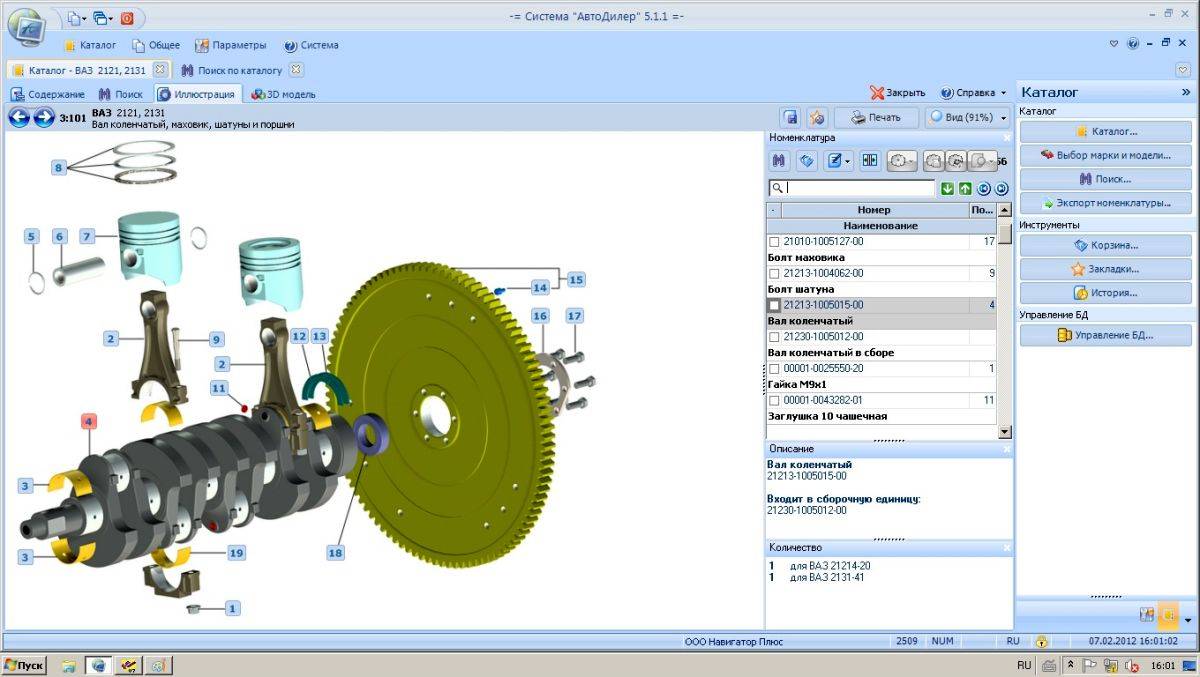Open Корзина... in the sidebar
This screenshot has height=677, width=1200.
coord(1105,245)
